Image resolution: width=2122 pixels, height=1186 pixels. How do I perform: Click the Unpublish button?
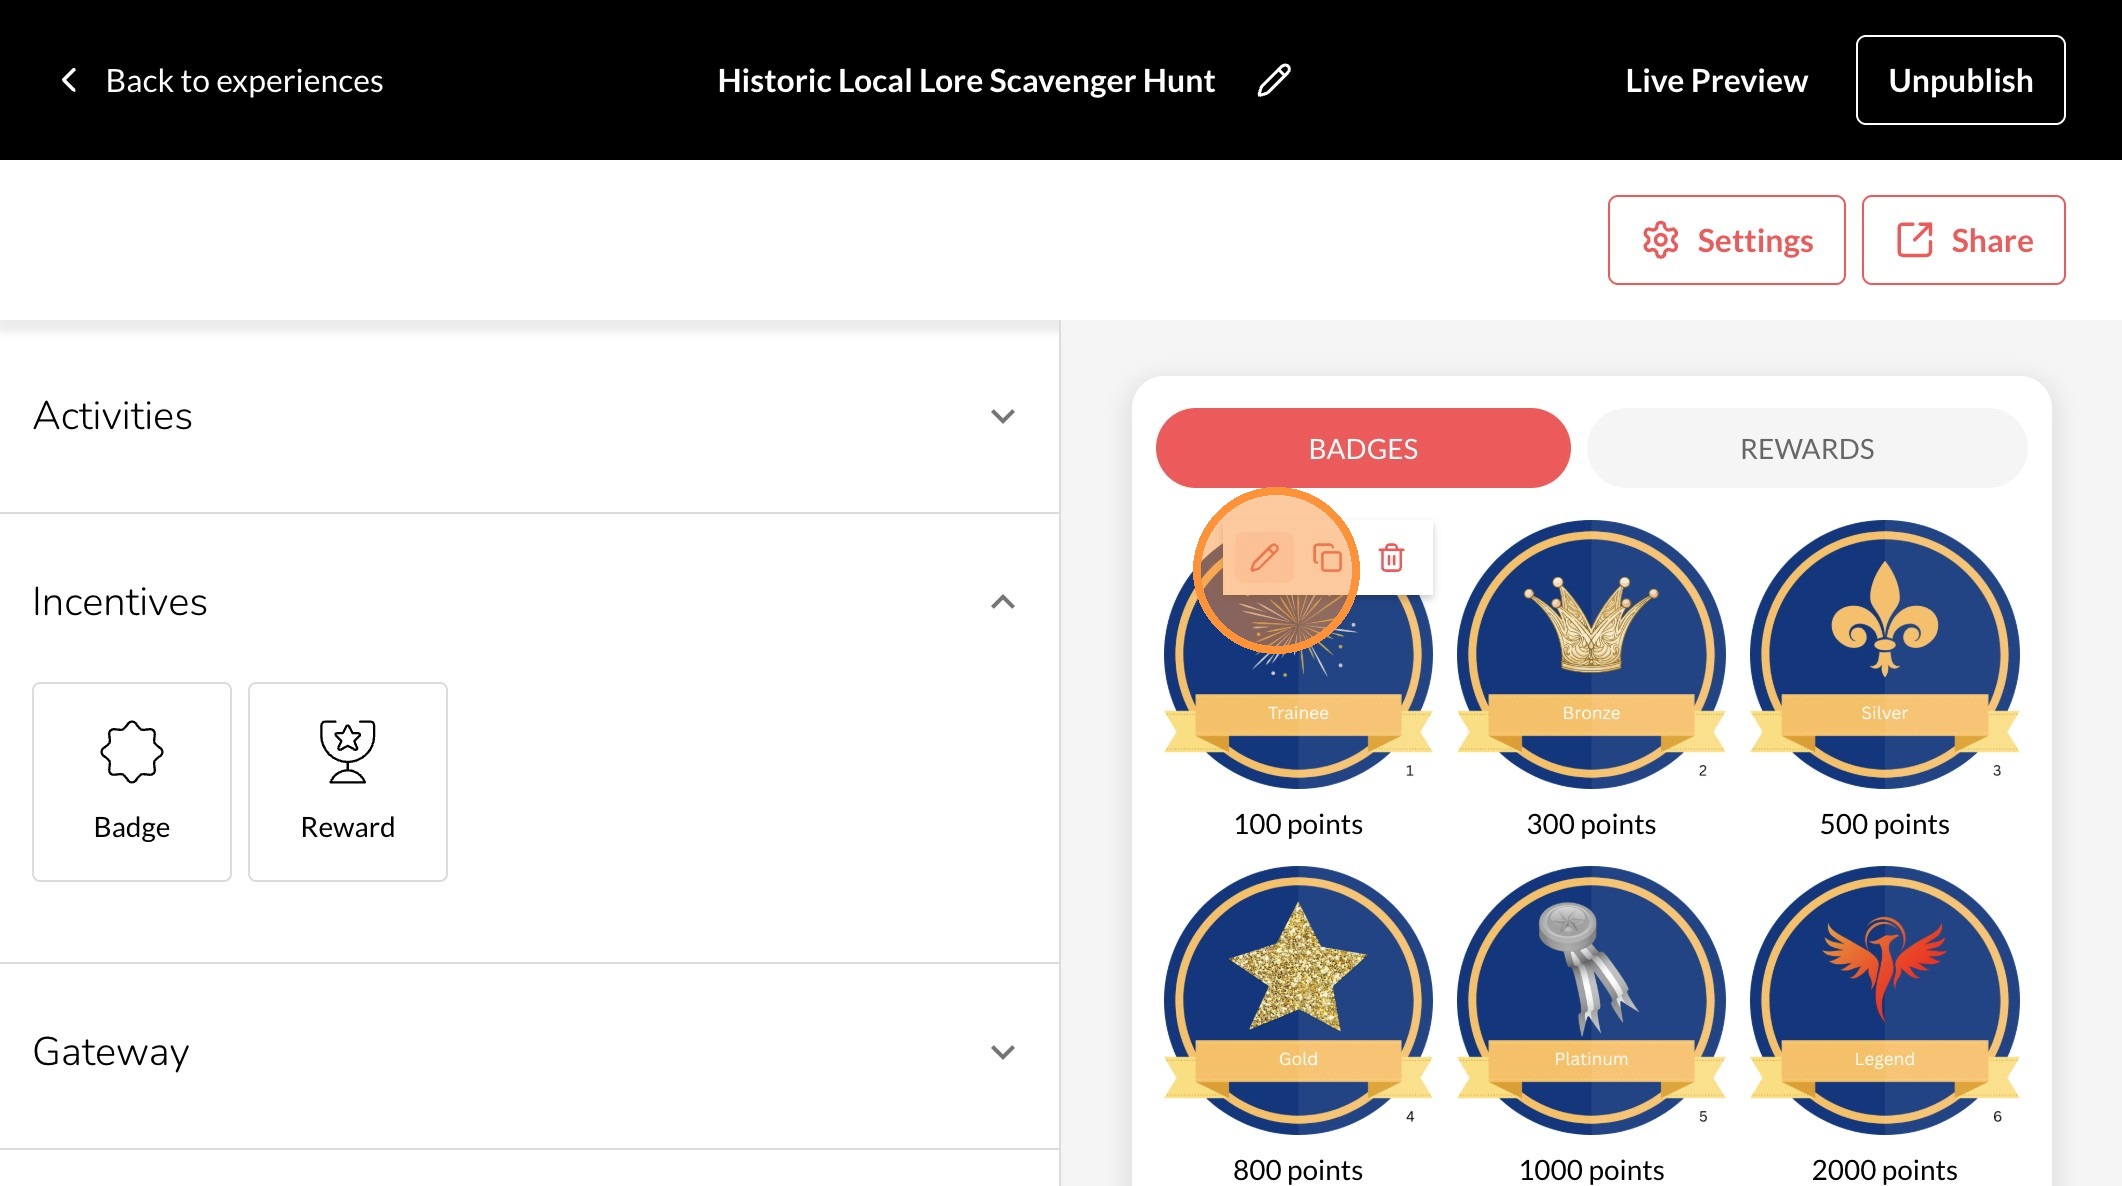tap(1960, 80)
